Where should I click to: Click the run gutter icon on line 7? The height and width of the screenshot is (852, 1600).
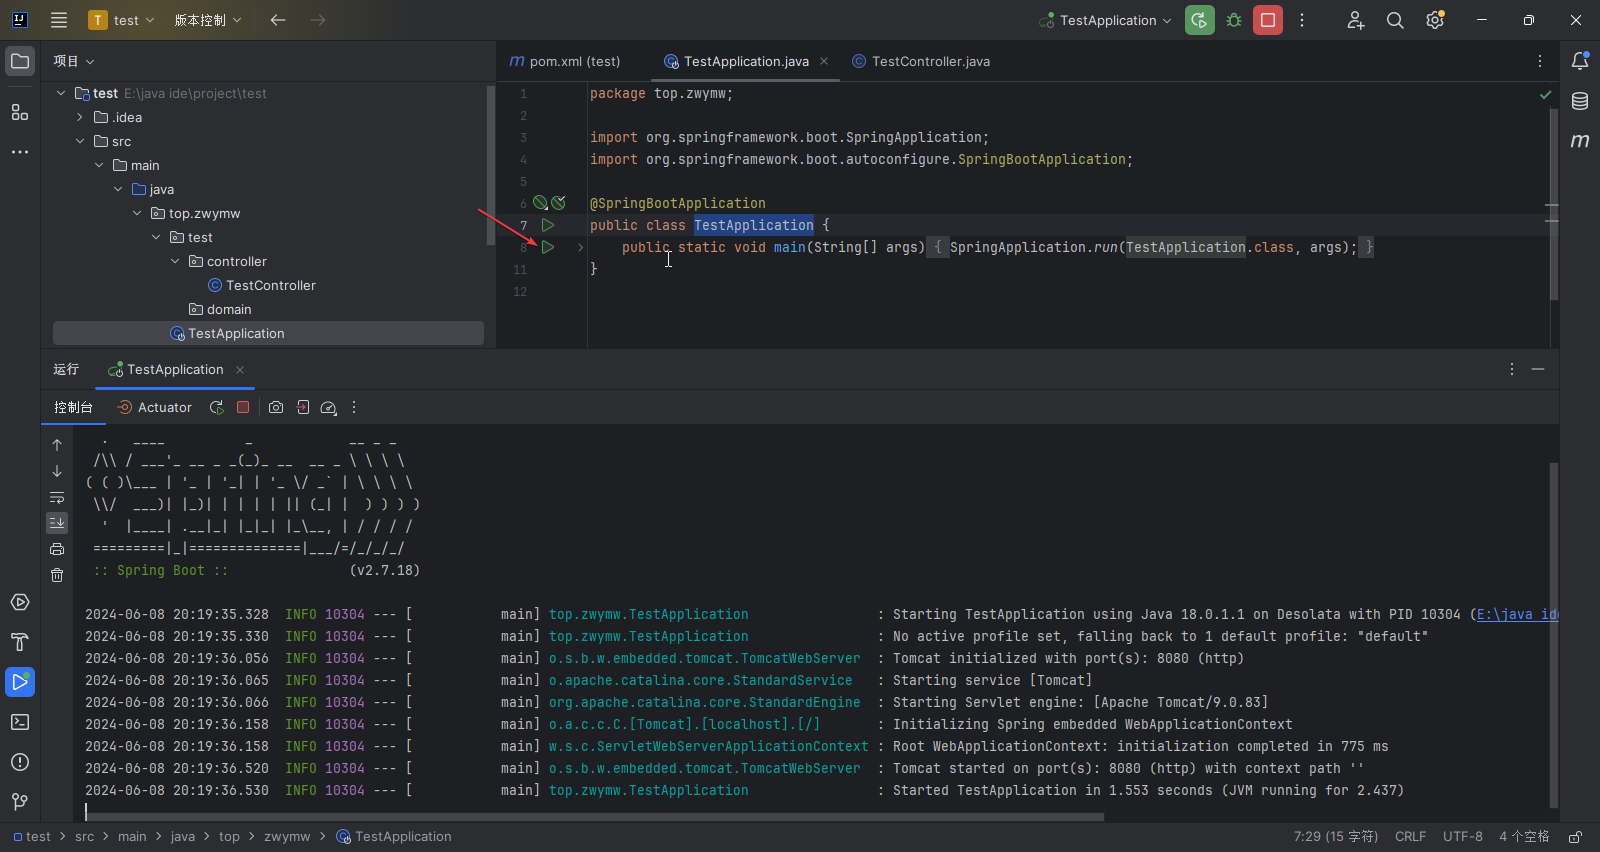(548, 225)
